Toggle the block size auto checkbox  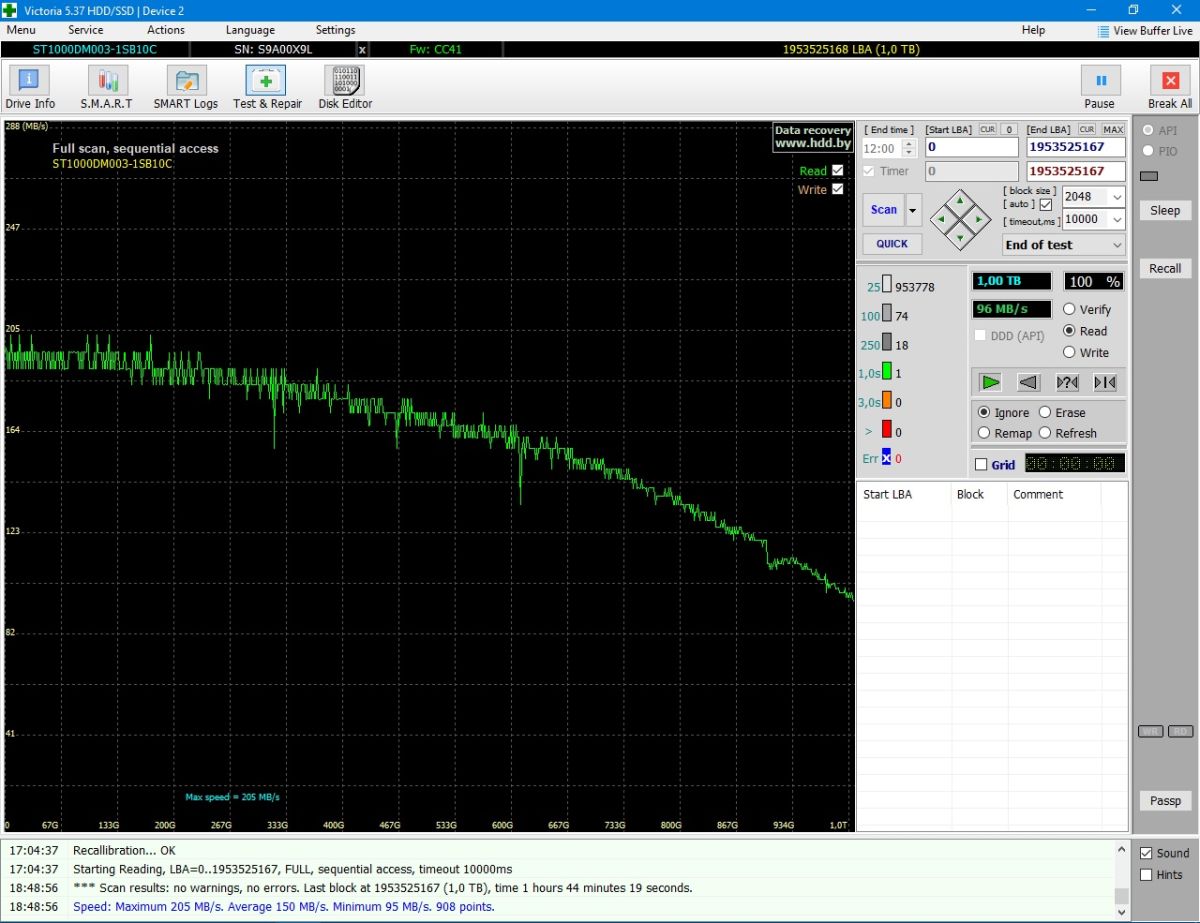coord(1046,204)
